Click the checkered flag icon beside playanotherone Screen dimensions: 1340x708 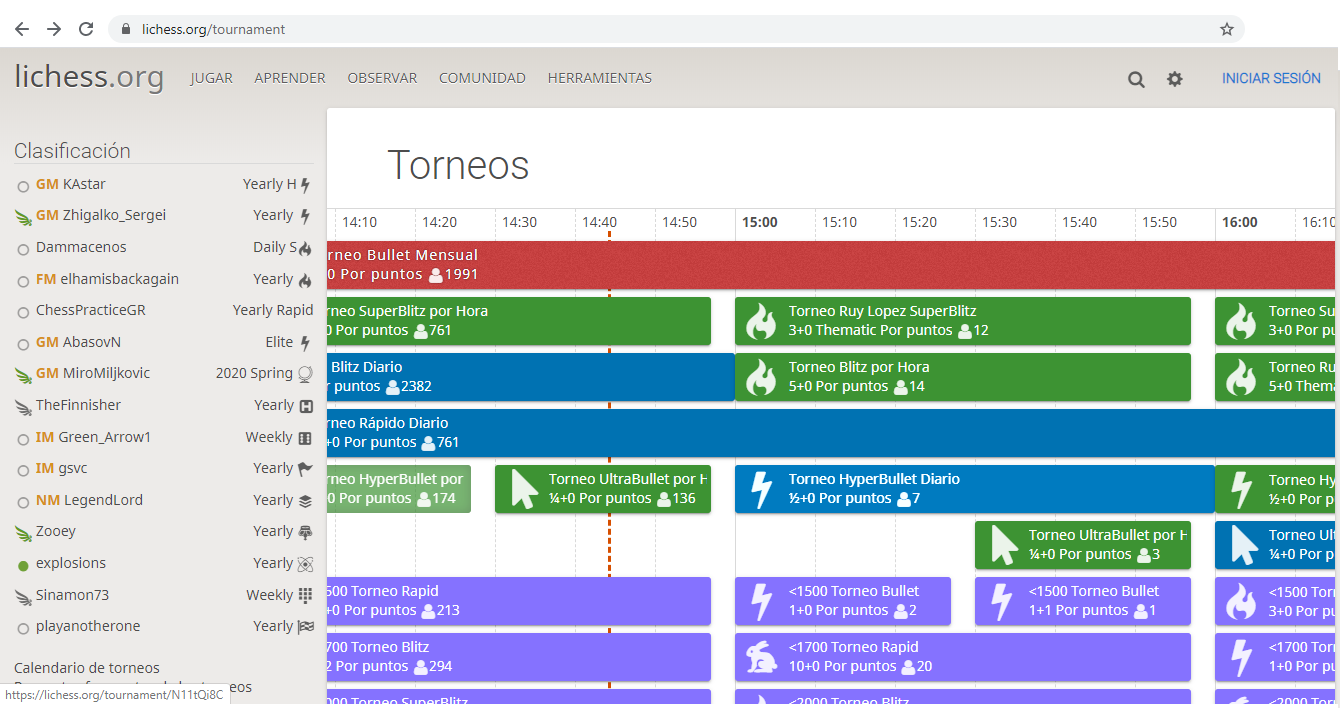coord(305,627)
